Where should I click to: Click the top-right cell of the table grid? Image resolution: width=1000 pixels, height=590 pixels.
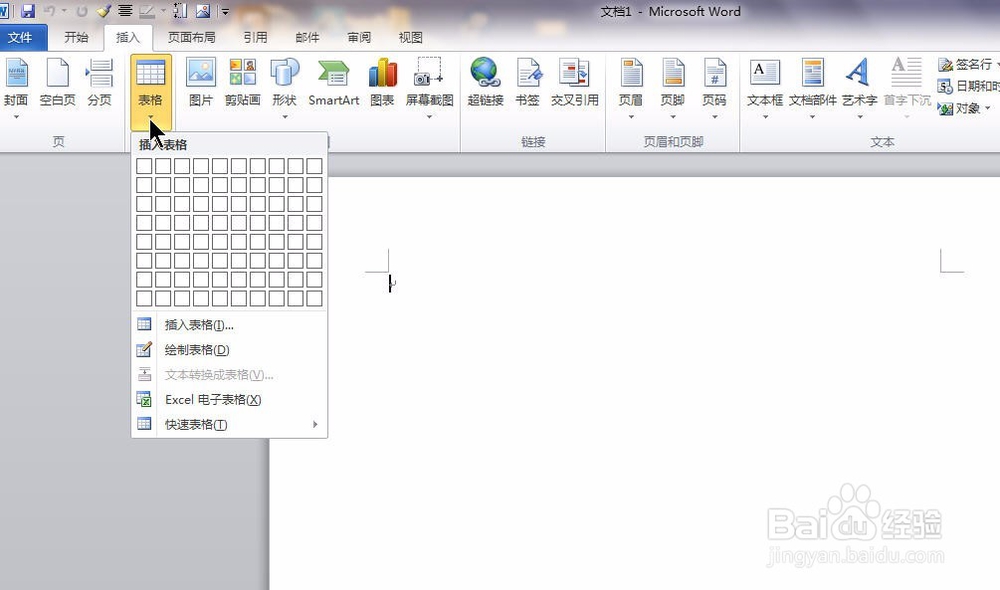(314, 166)
